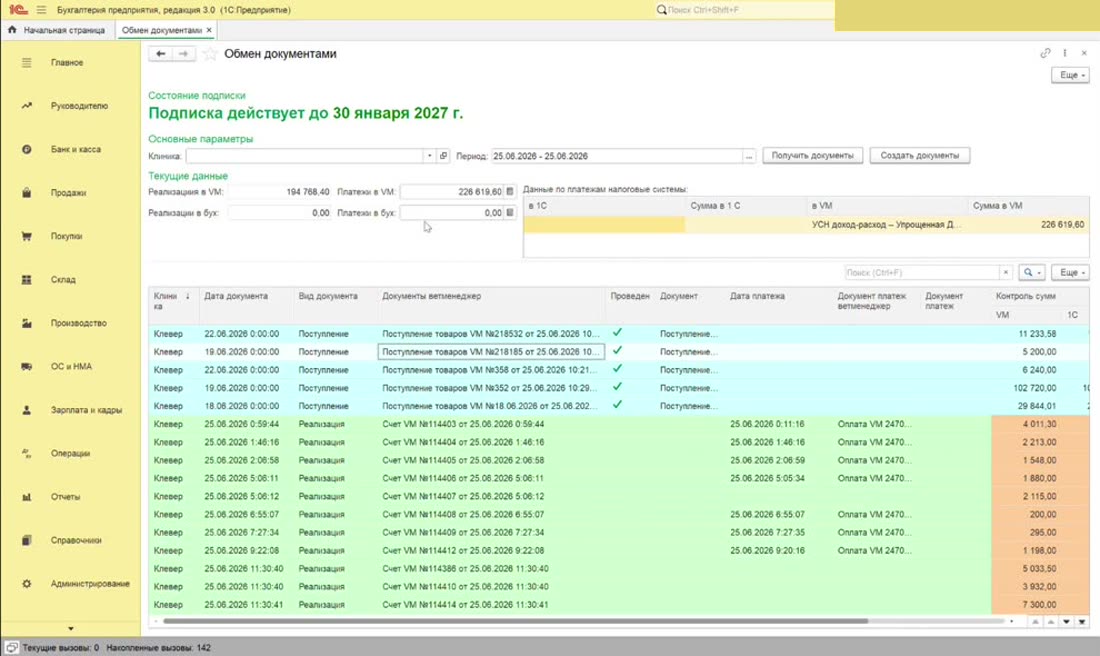Image resolution: width=1100 pixels, height=656 pixels.
Task: Toggle Проведен checkmark for document №18.06.2026
Action: (x=617, y=405)
